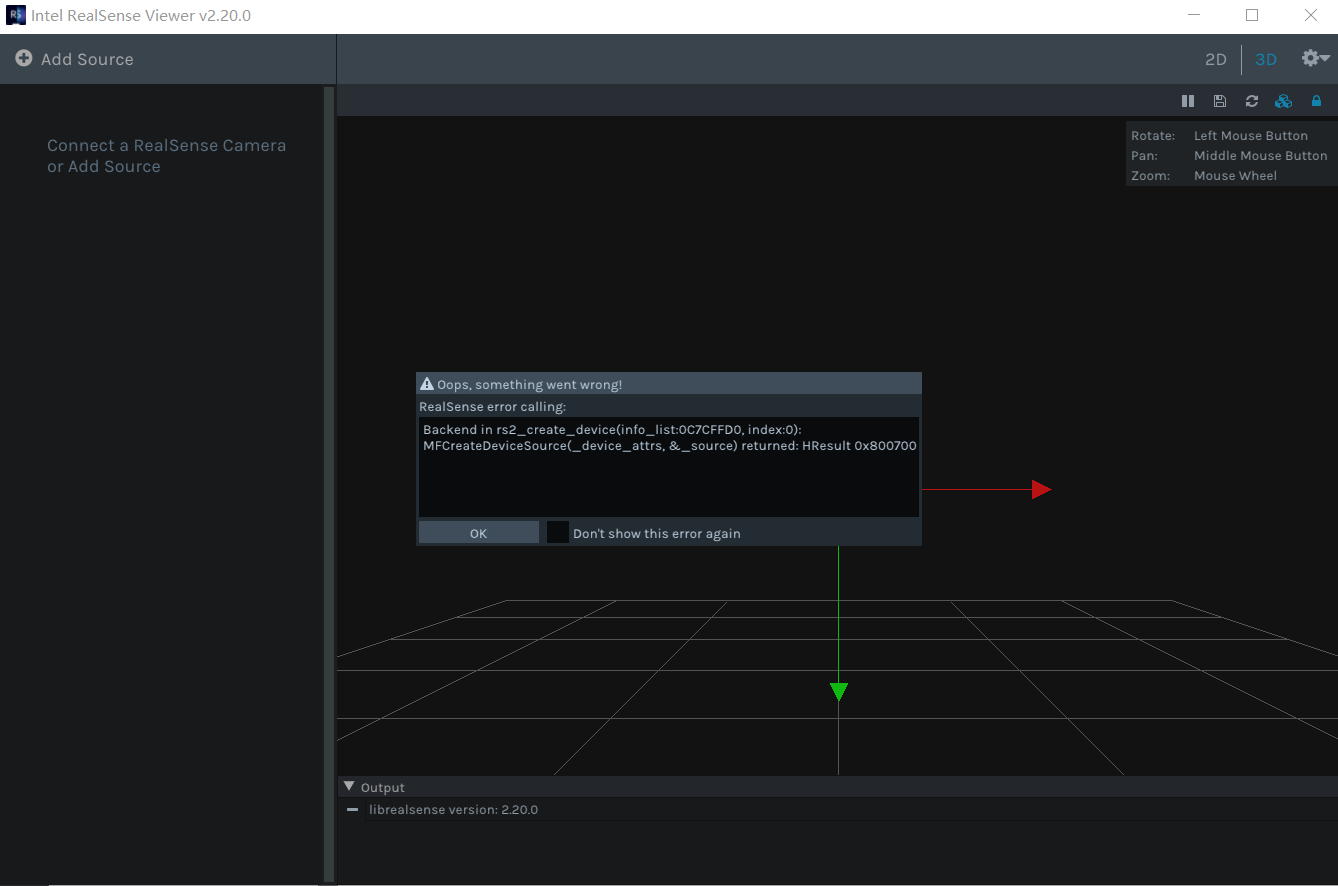Toggle the blue cubes mesh icon
Viewport: 1338px width, 886px height.
click(x=1284, y=101)
